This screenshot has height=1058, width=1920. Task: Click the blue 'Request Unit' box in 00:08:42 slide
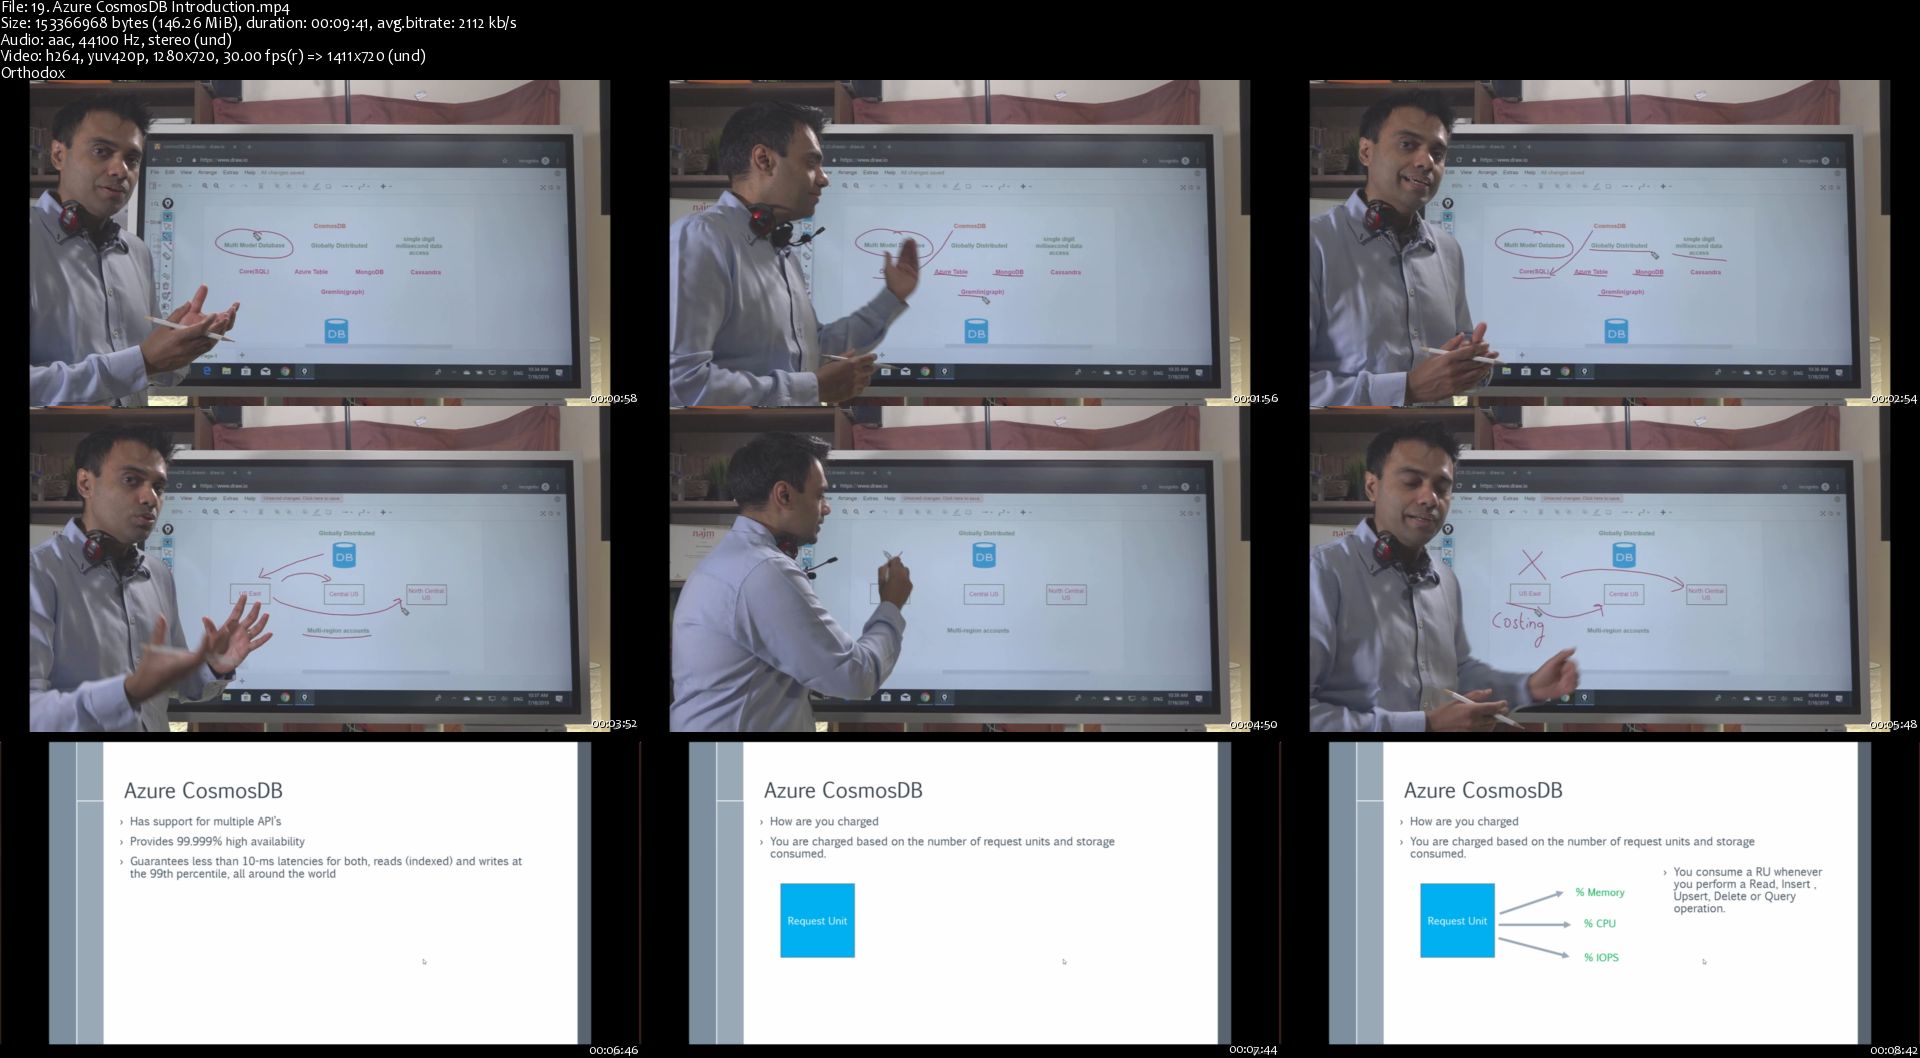pos(1457,920)
